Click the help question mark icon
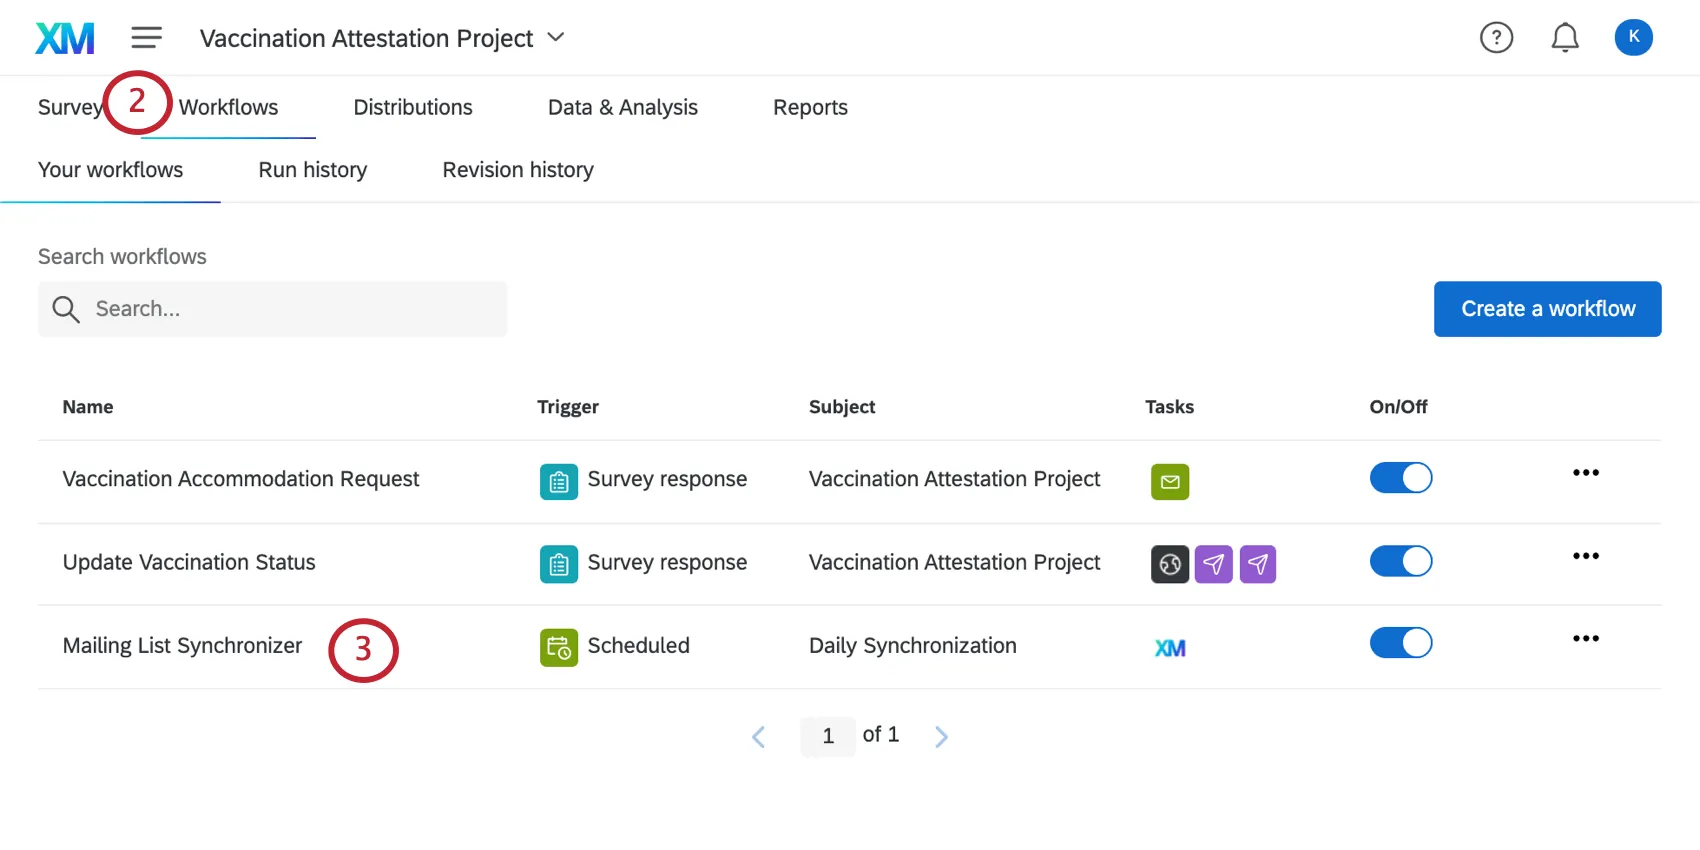The height and width of the screenshot is (850, 1700). [x=1496, y=38]
